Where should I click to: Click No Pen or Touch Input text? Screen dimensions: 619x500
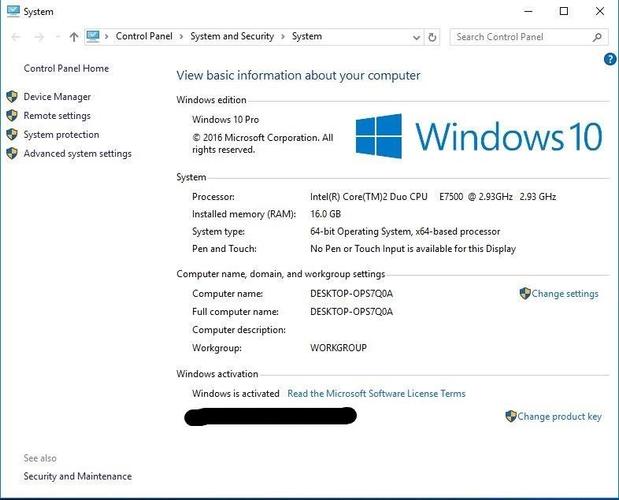(413, 249)
